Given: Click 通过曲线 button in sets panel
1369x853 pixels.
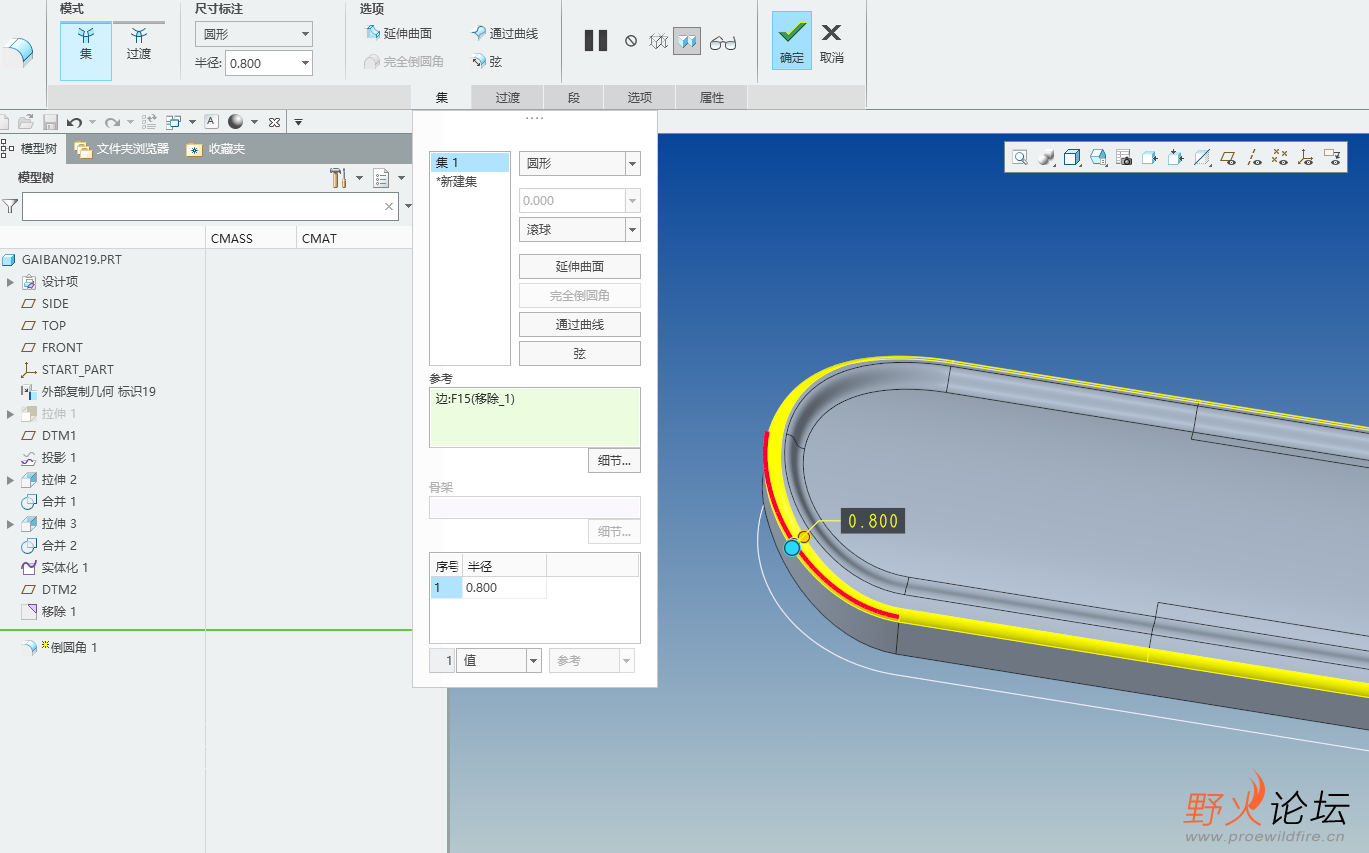Looking at the screenshot, I should (x=580, y=325).
